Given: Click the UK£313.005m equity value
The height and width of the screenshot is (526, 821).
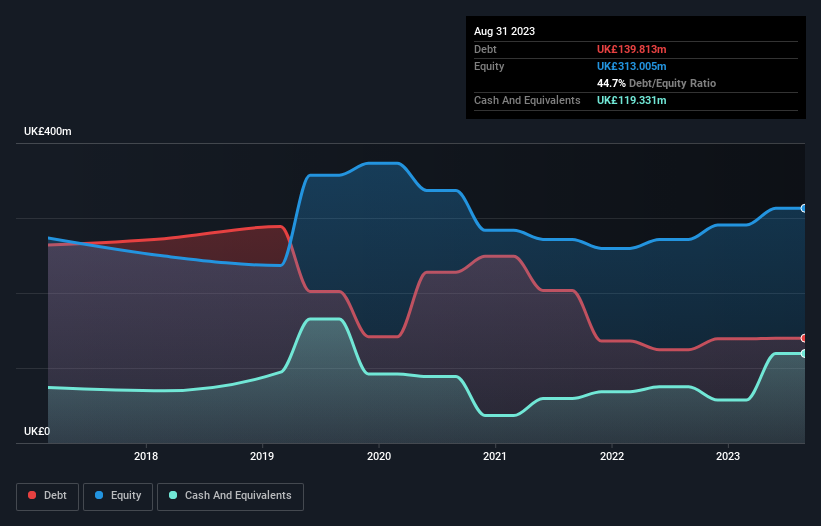Looking at the screenshot, I should pyautogui.click(x=631, y=66).
